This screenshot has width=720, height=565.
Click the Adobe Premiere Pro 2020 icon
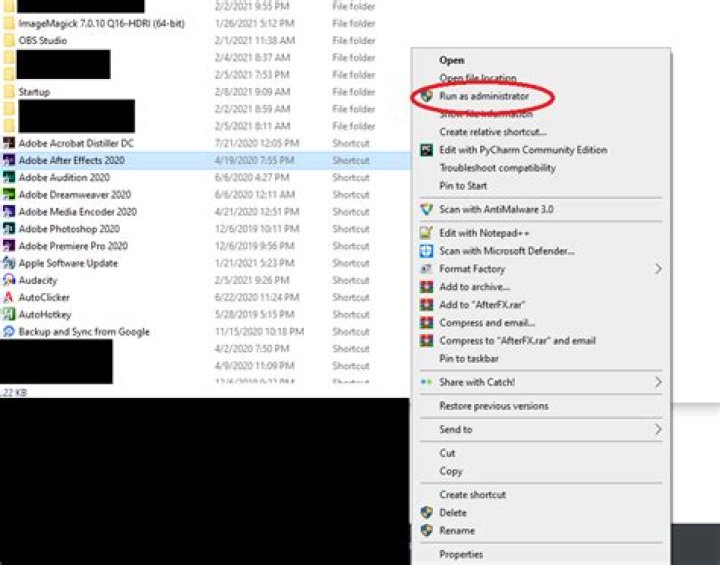[9, 246]
